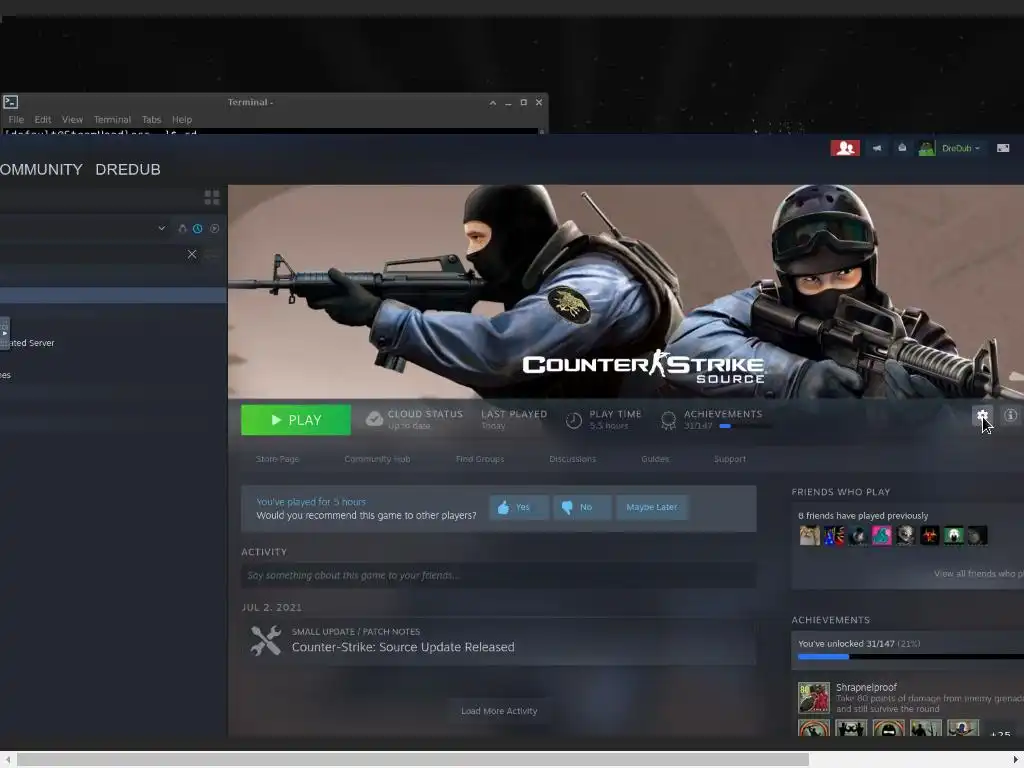Click the skull friend avatar
Image resolution: width=1024 pixels, height=768 pixels.
(905, 536)
